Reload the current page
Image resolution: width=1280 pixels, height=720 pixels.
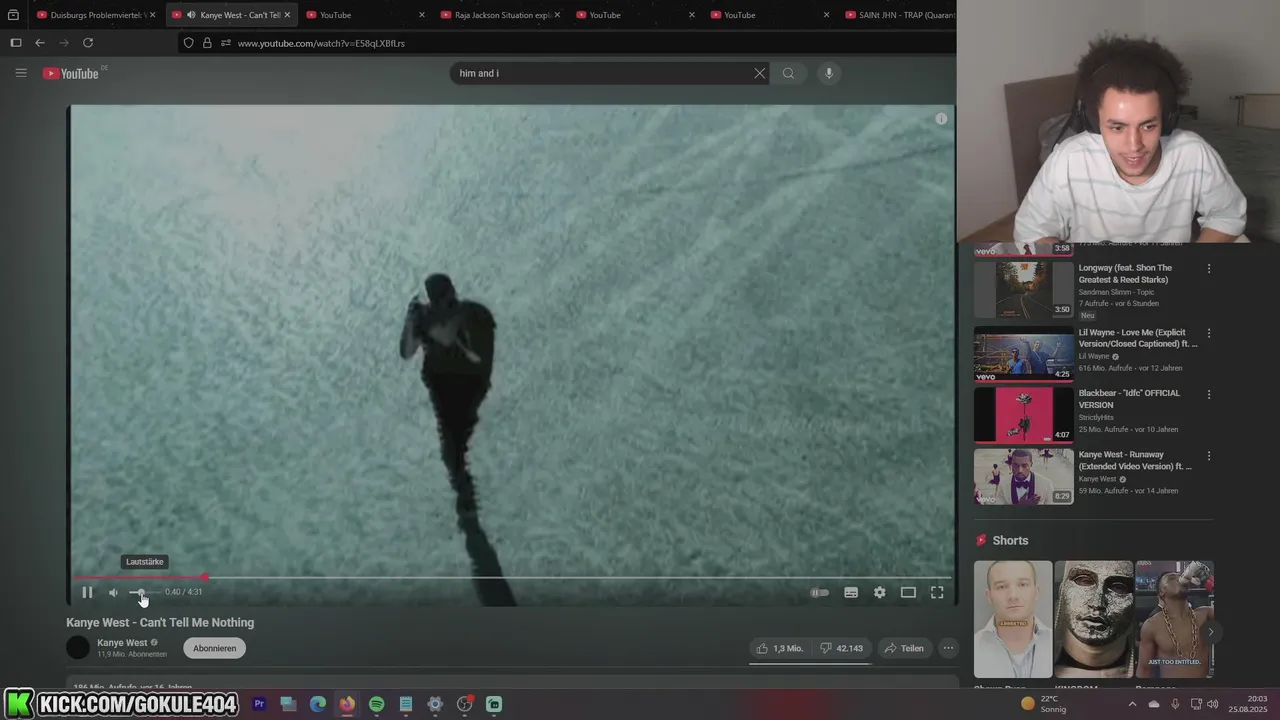click(88, 43)
